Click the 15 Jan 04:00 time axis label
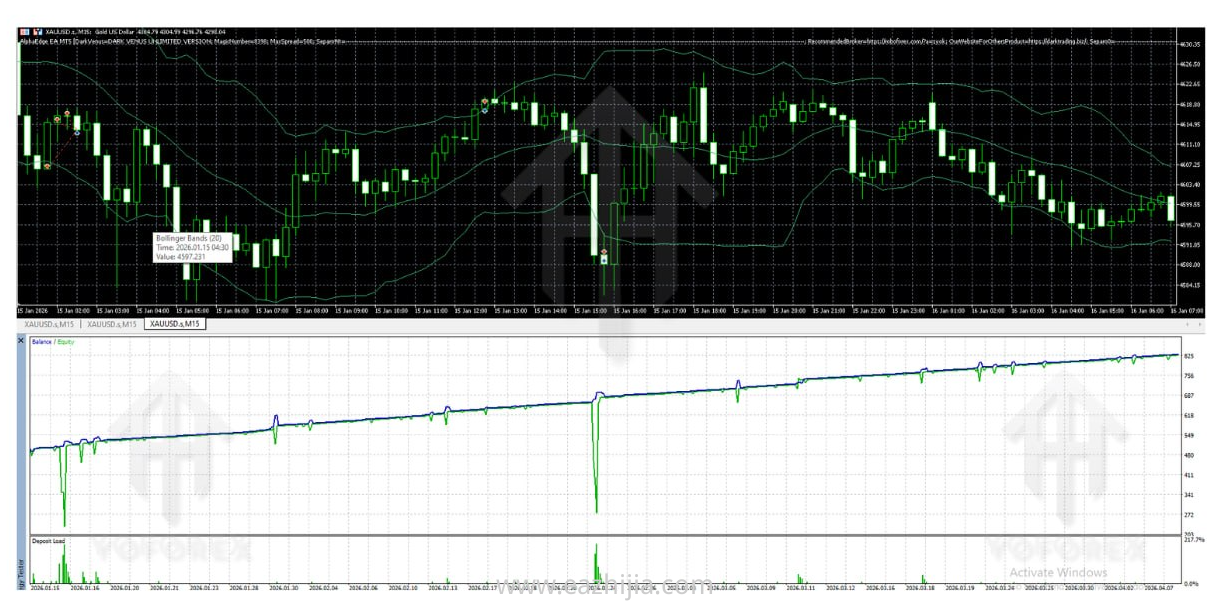Screen dimensions: 1209x606 coord(154,311)
